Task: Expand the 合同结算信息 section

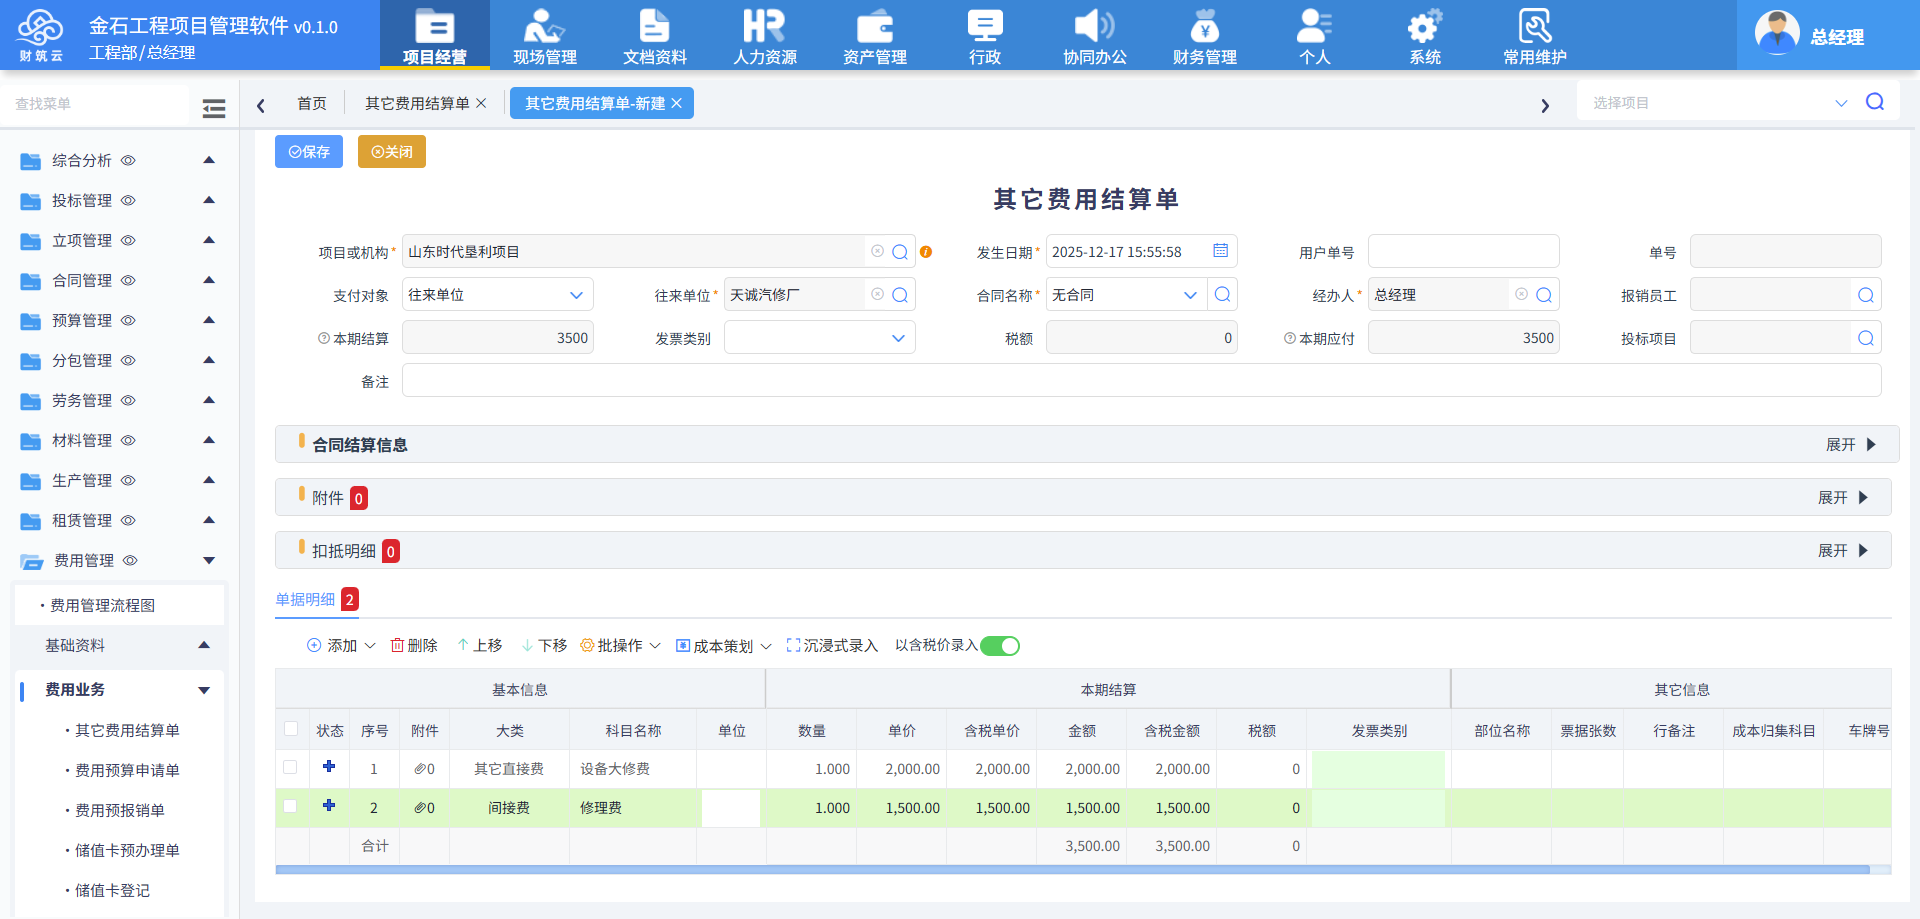Action: pyautogui.click(x=1845, y=444)
